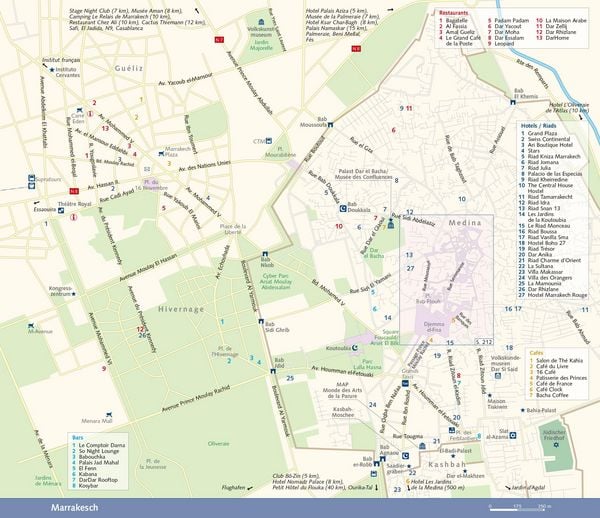Click the info icon next to Carré Eden
The height and width of the screenshot is (518, 600).
(x=91, y=114)
